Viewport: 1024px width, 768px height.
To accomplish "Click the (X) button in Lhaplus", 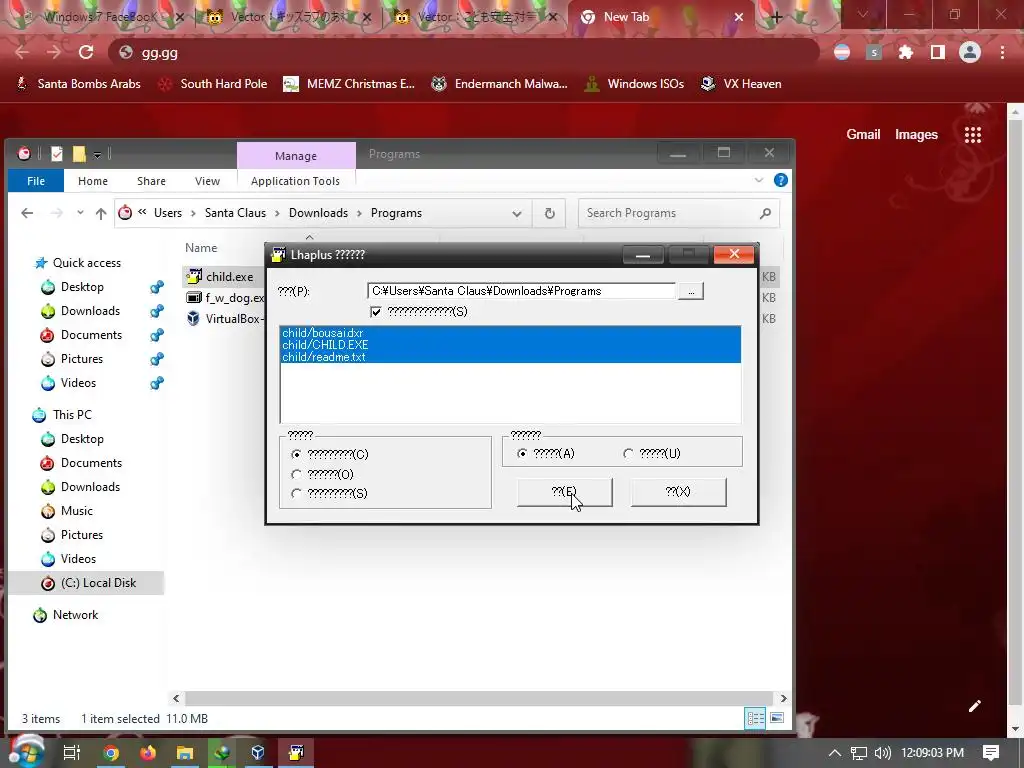I will point(679,492).
